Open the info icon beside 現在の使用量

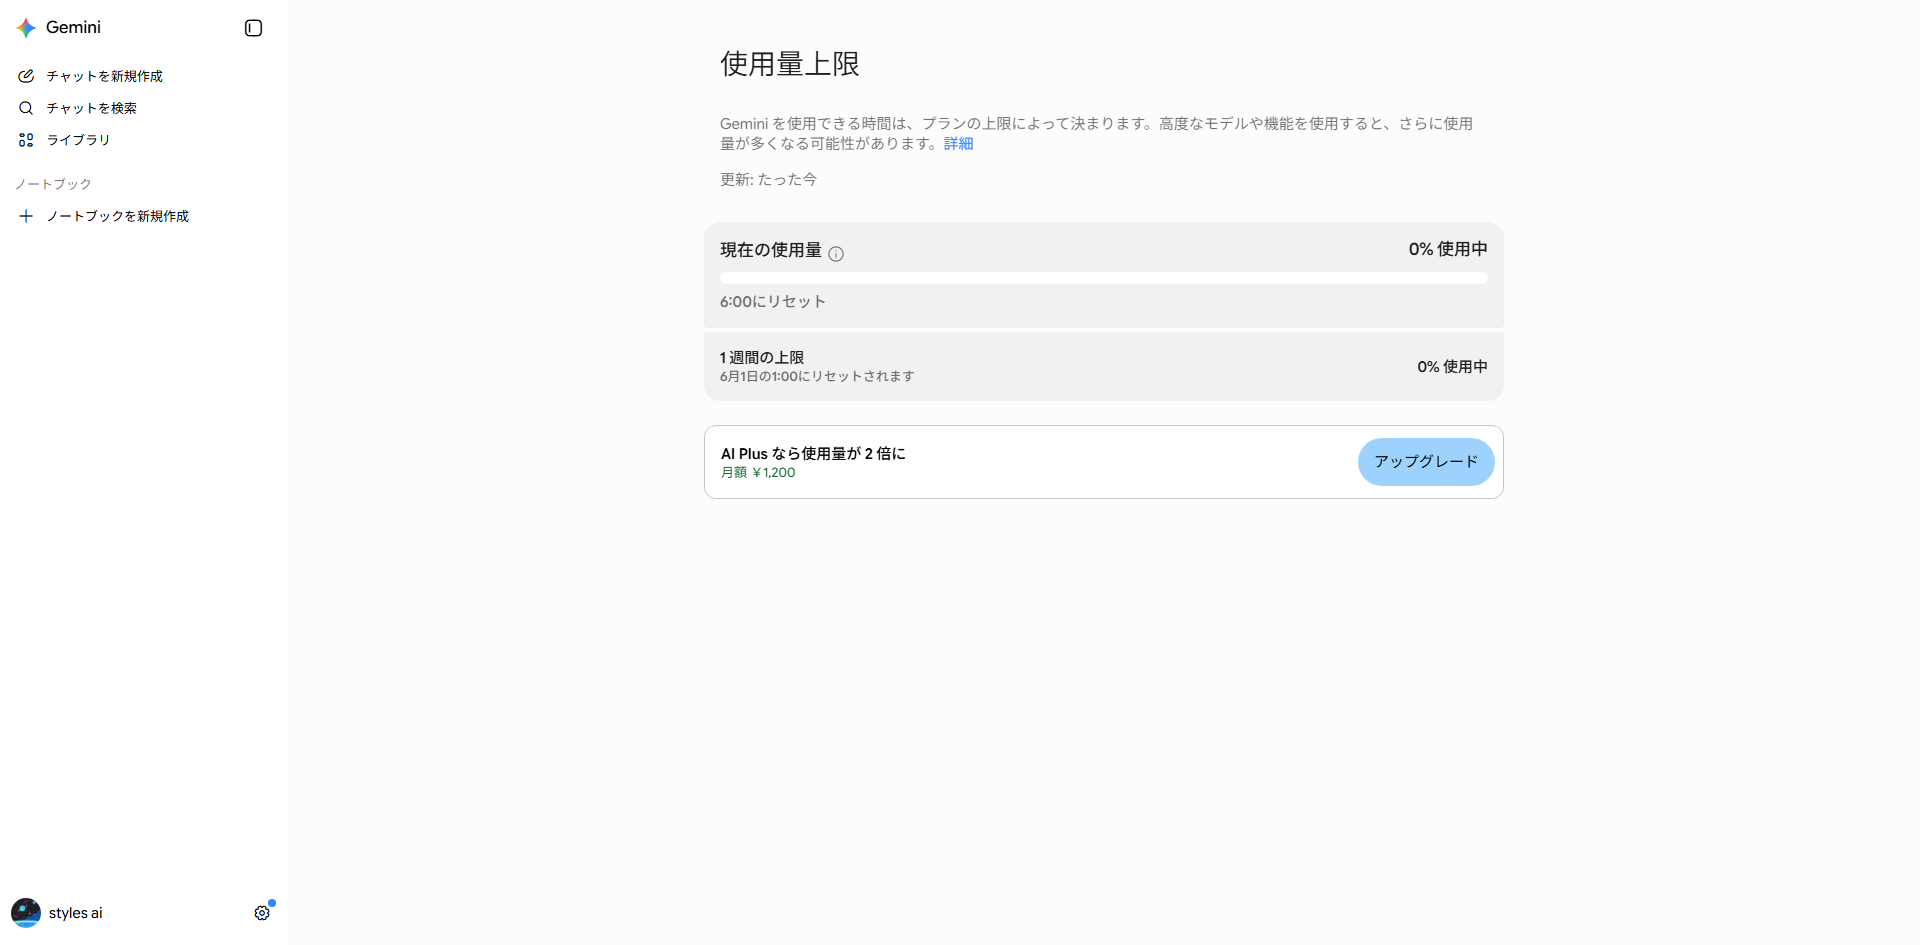(836, 254)
